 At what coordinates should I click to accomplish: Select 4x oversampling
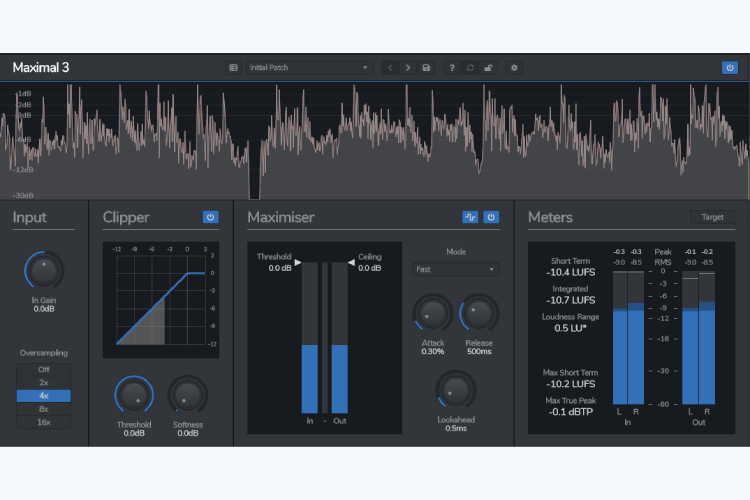(44, 396)
